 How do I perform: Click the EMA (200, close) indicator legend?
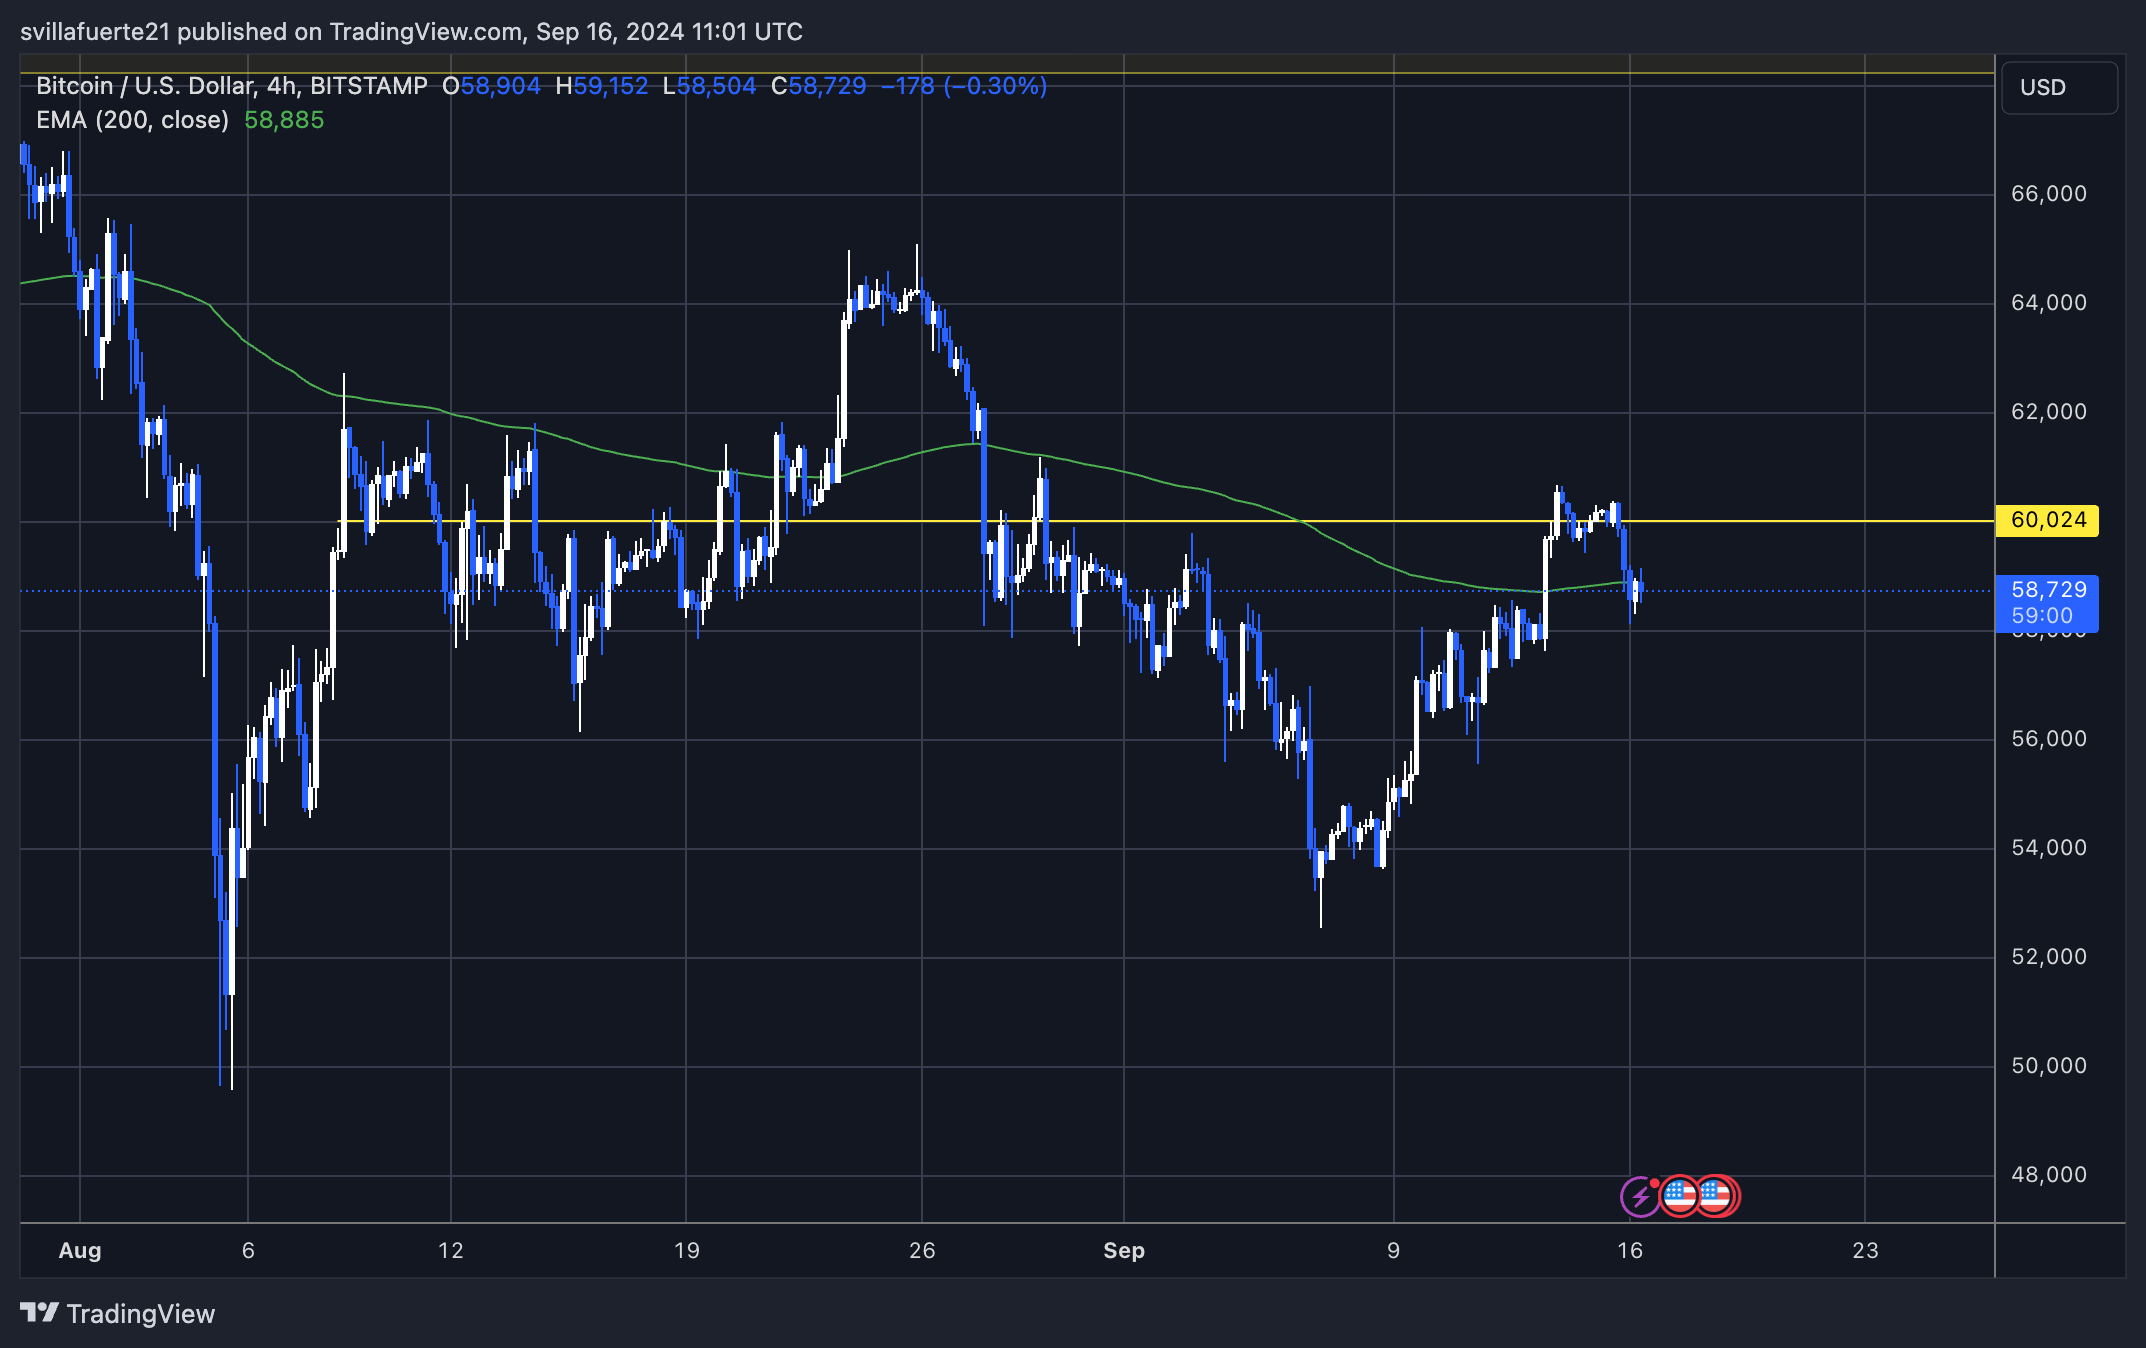click(x=131, y=120)
